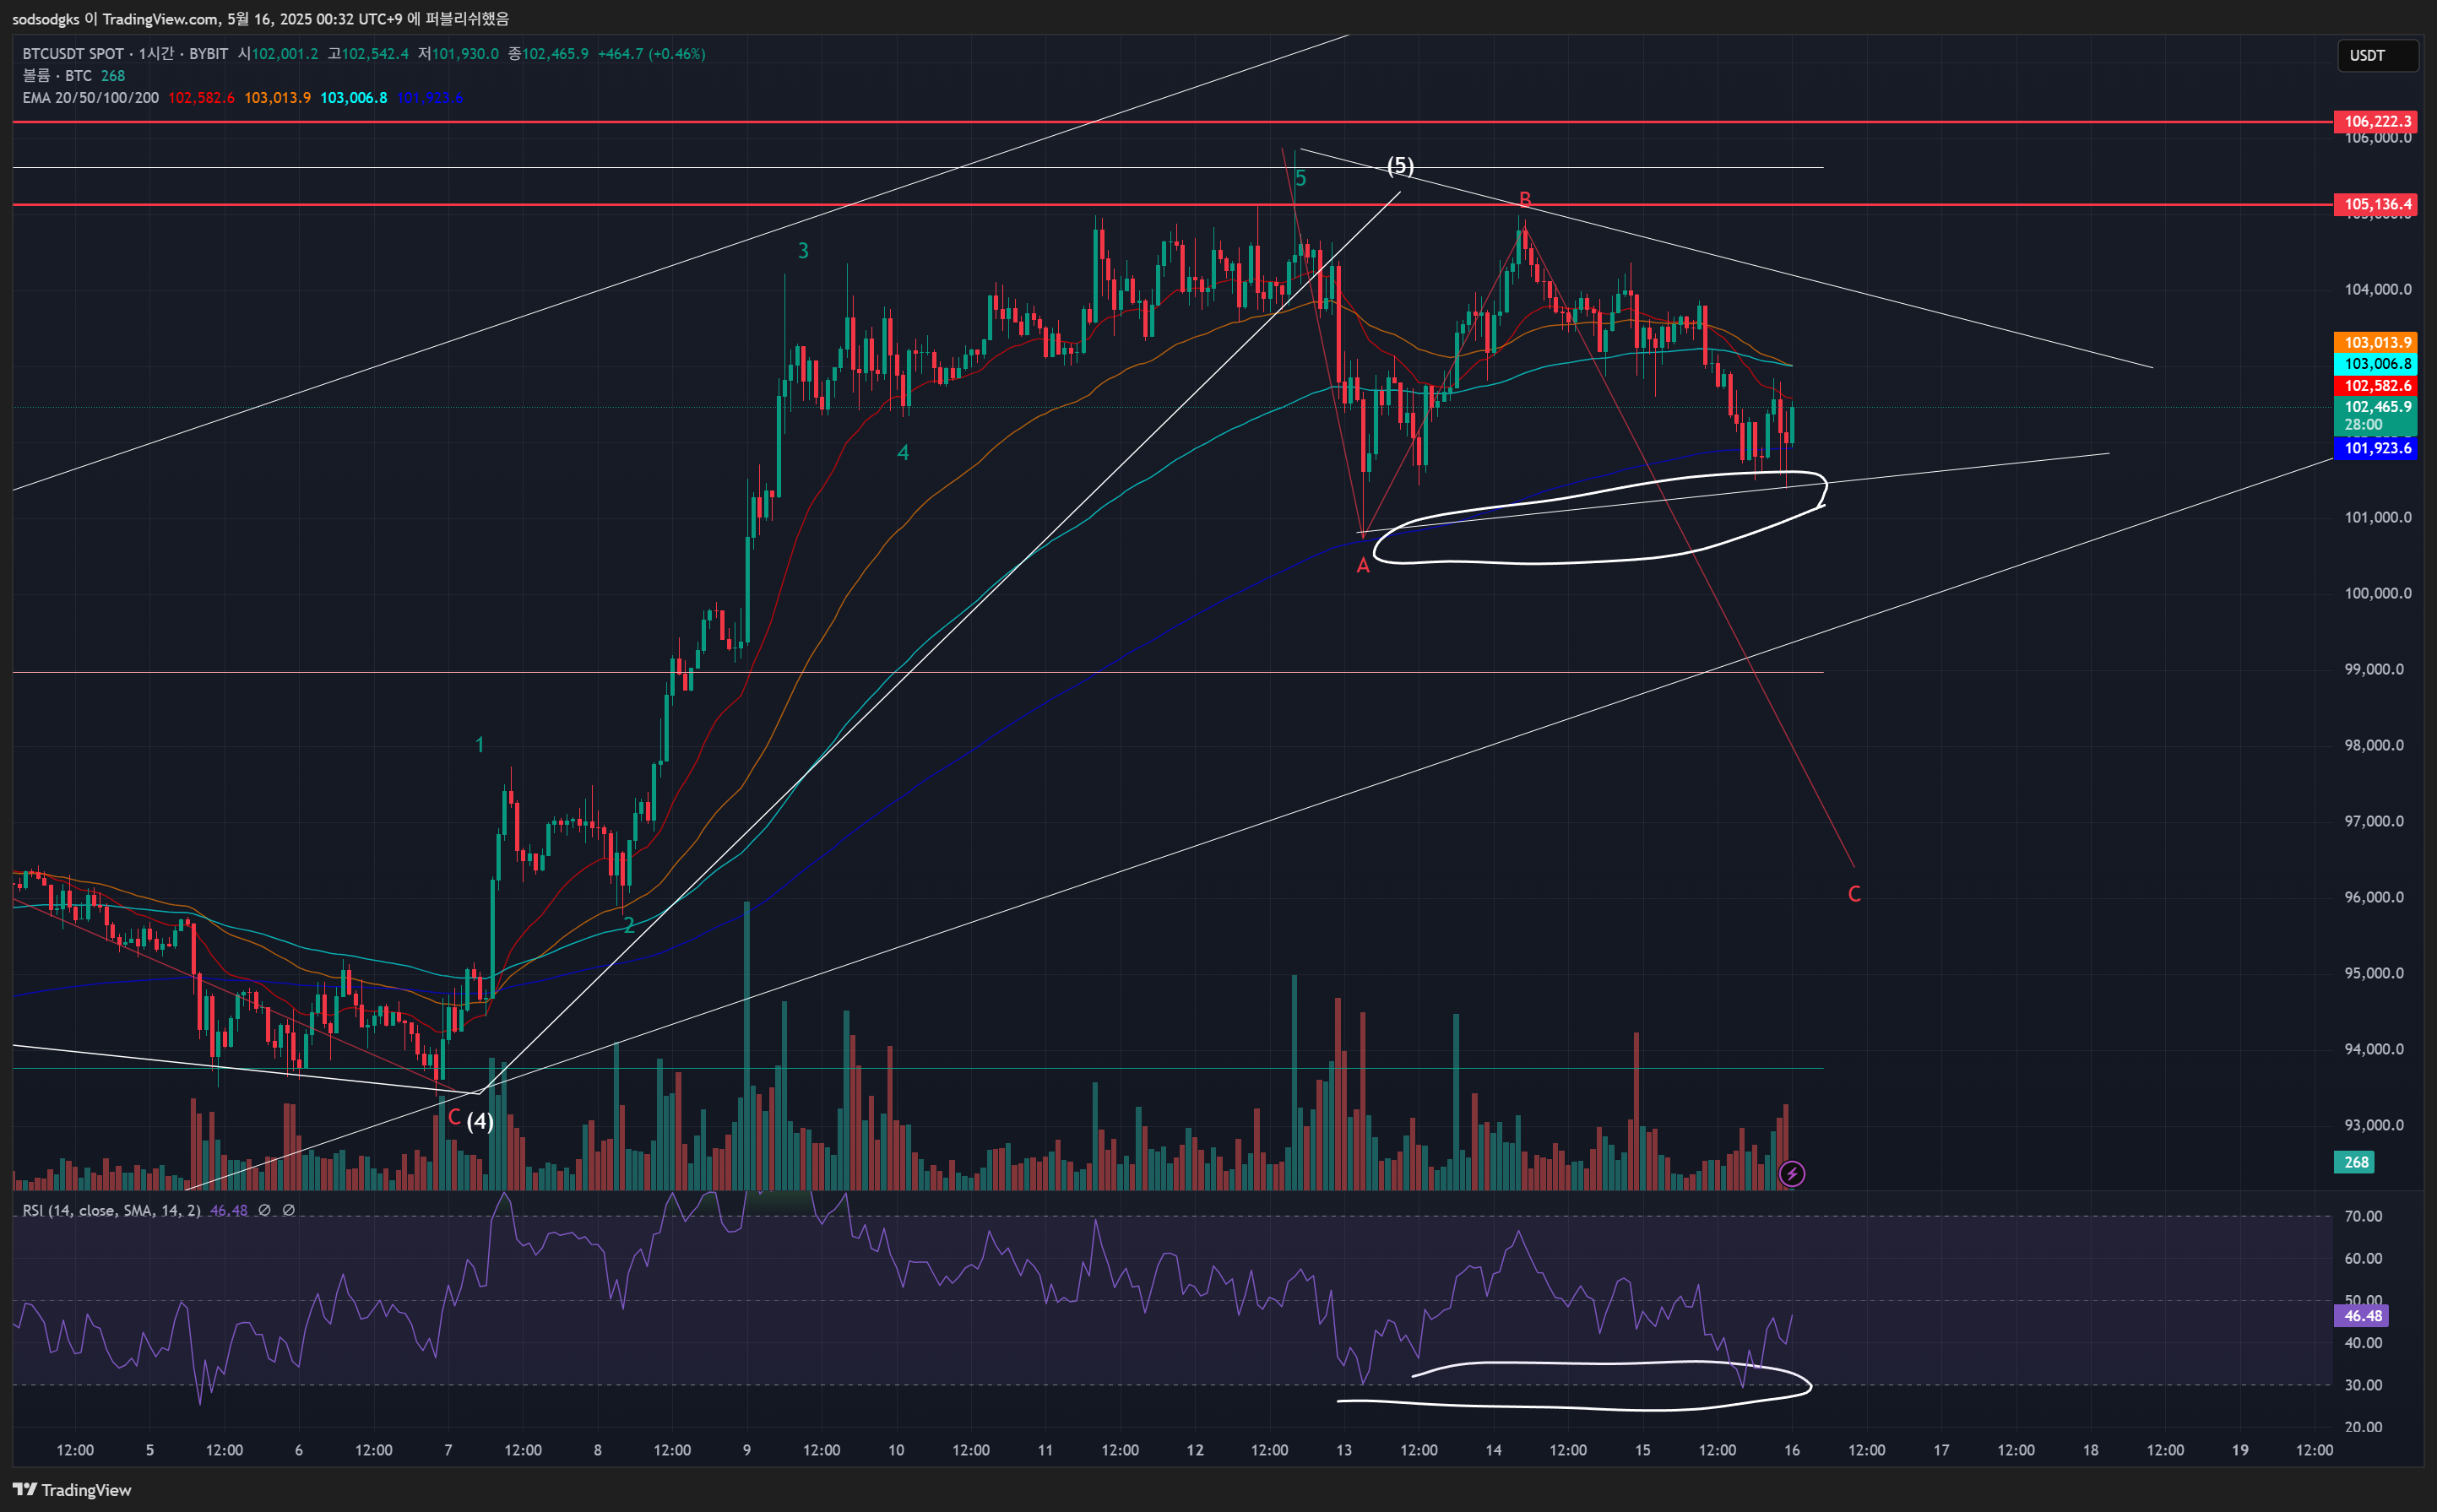2437x1512 pixels.
Task: Select the 볼륨 · BTC indicator legend
Action: [57, 75]
